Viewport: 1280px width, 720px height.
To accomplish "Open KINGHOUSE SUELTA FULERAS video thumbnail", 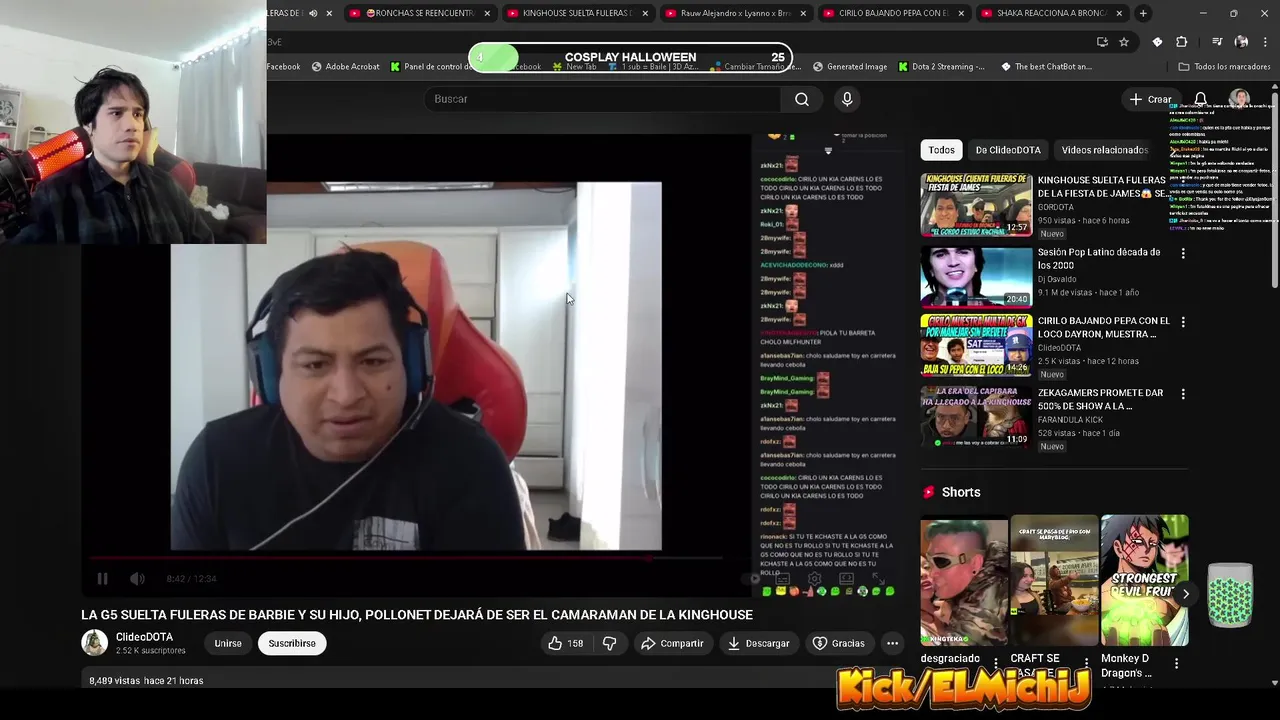I will point(976,205).
